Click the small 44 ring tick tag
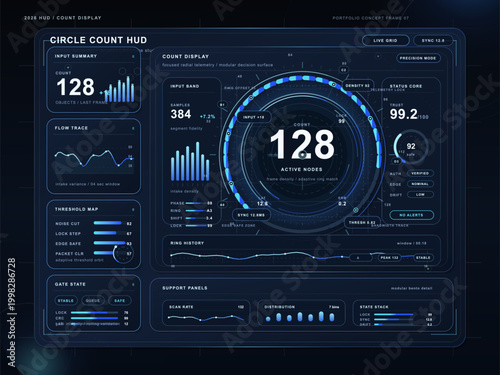 [x=222, y=205]
